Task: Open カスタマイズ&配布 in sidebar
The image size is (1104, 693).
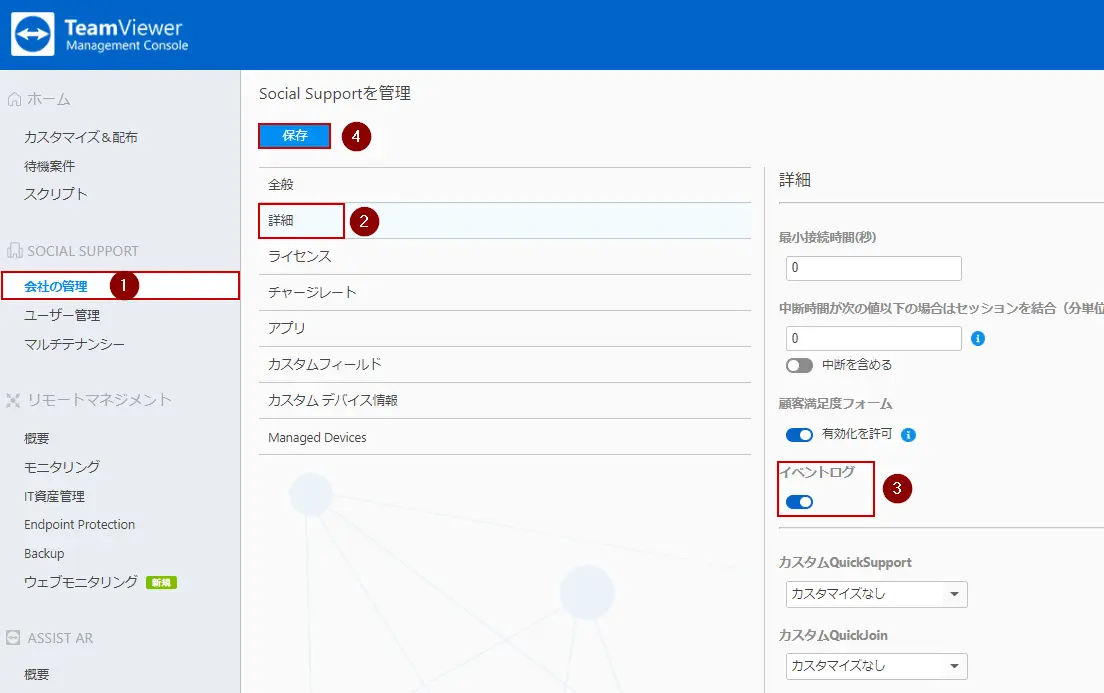Action: pyautogui.click(x=81, y=137)
